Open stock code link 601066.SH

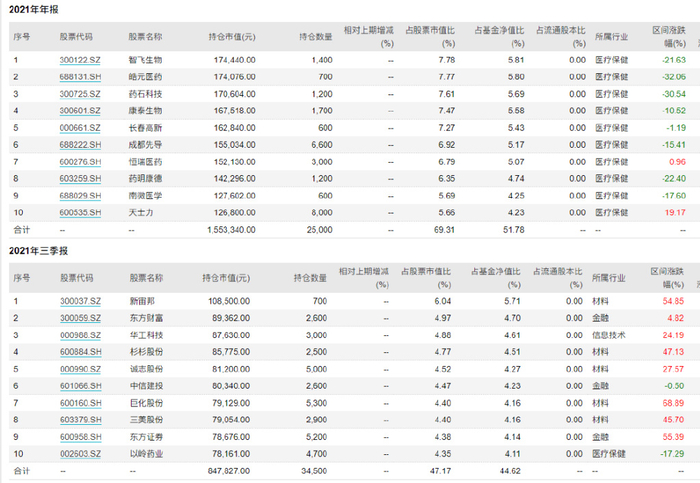pos(81,386)
